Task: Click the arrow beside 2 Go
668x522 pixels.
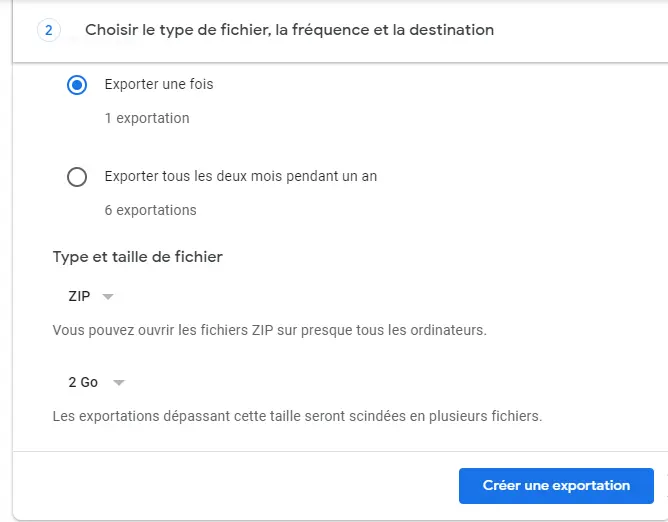Action: [x=118, y=383]
